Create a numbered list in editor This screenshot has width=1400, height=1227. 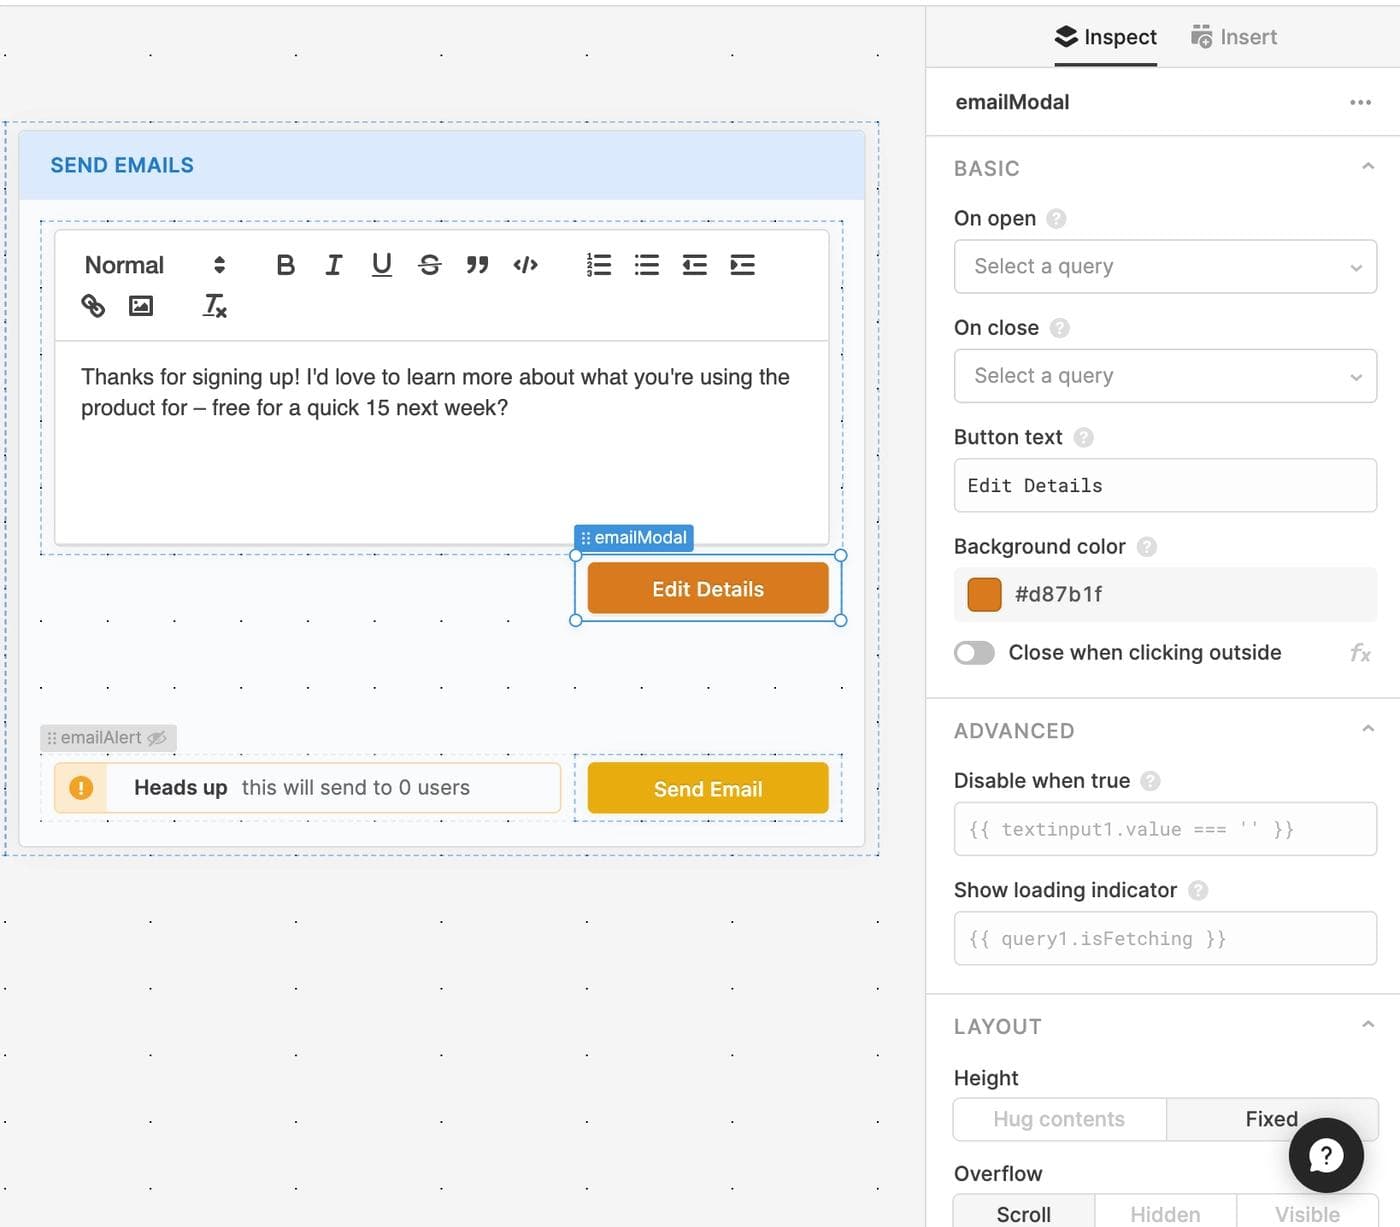coord(598,265)
